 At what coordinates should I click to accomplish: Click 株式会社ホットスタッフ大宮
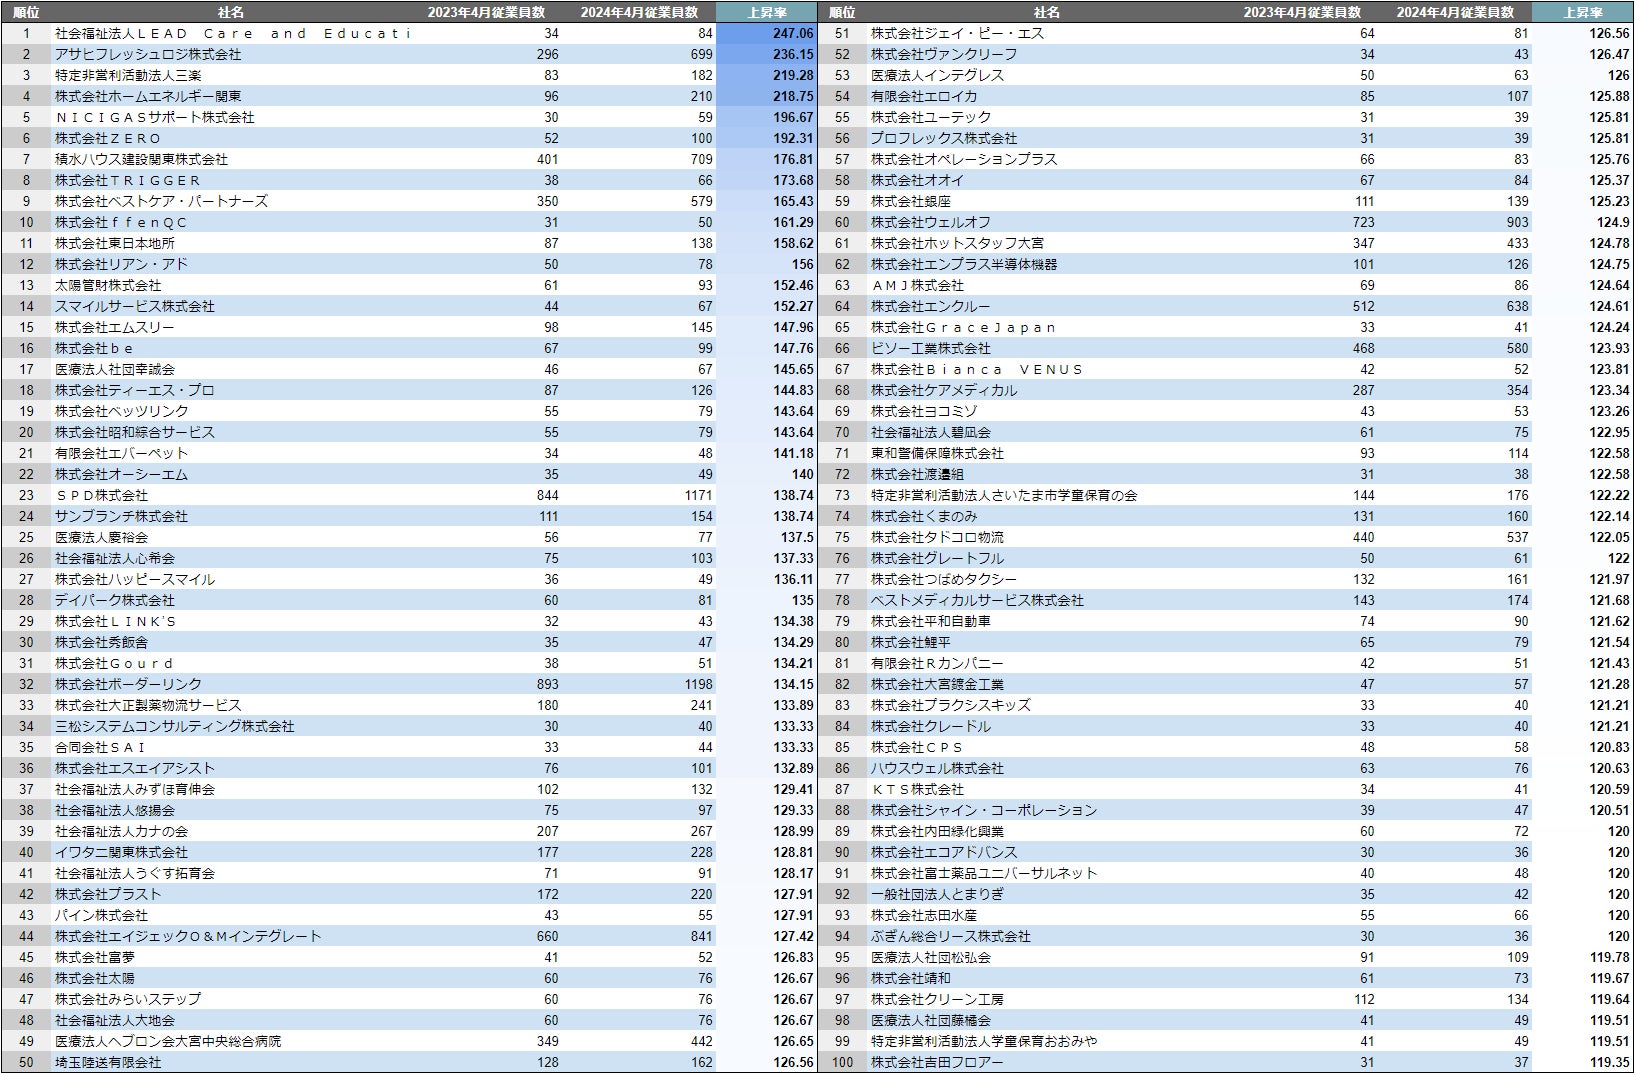pyautogui.click(x=957, y=243)
